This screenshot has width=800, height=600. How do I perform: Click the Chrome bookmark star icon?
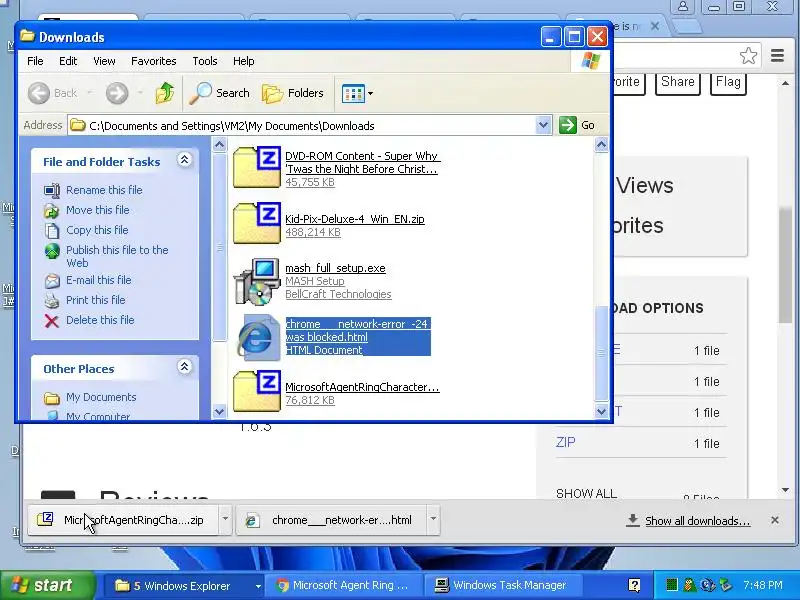pos(748,55)
